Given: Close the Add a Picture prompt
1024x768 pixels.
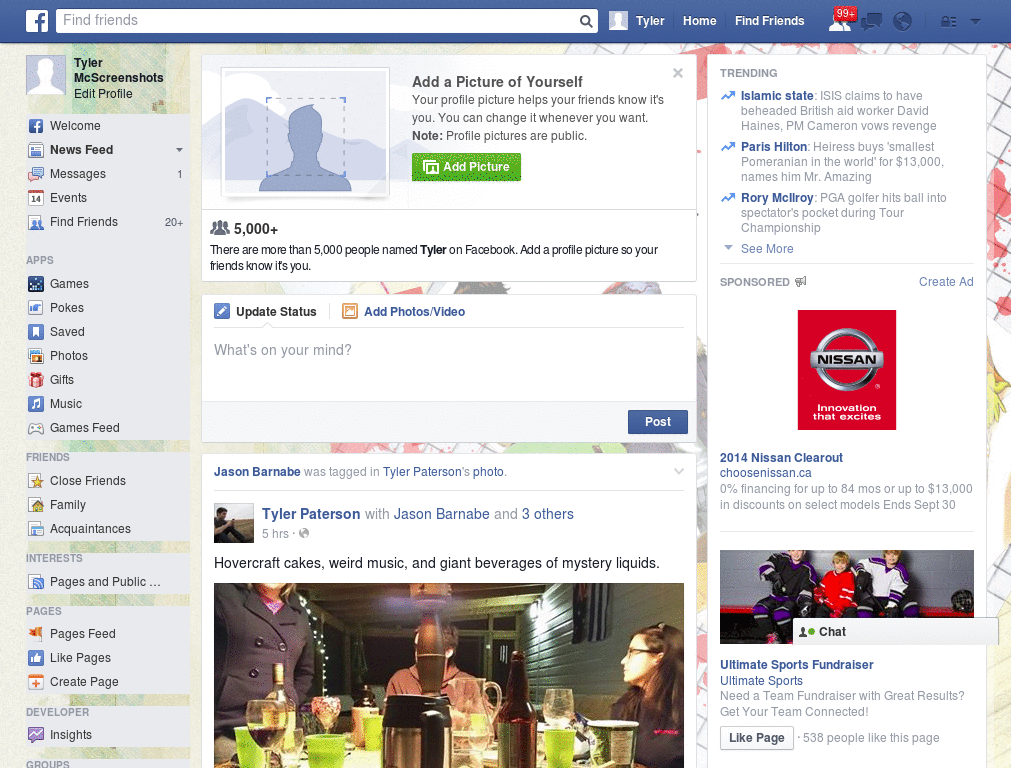Looking at the screenshot, I should point(678,73).
